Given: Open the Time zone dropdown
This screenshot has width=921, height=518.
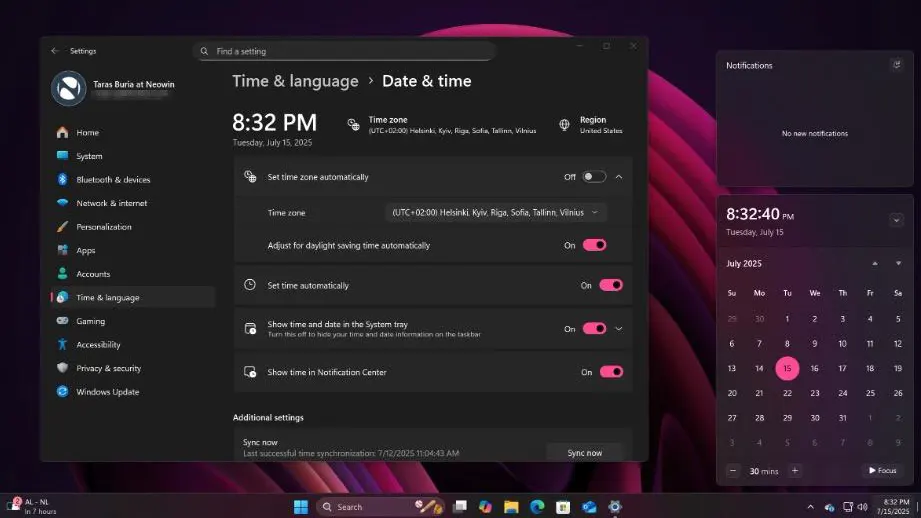Looking at the screenshot, I should coord(496,213).
